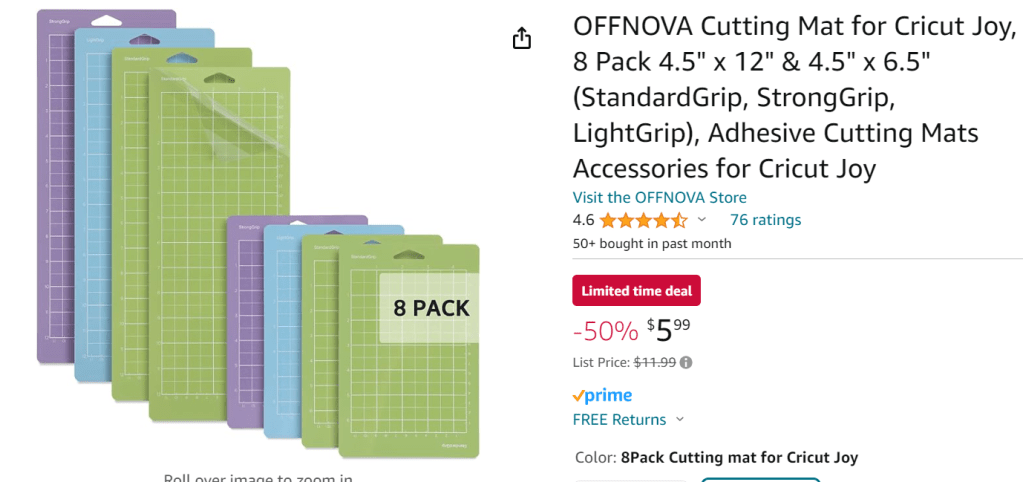Click the share icon beside the product image
Image resolution: width=1023 pixels, height=482 pixels.
521,39
